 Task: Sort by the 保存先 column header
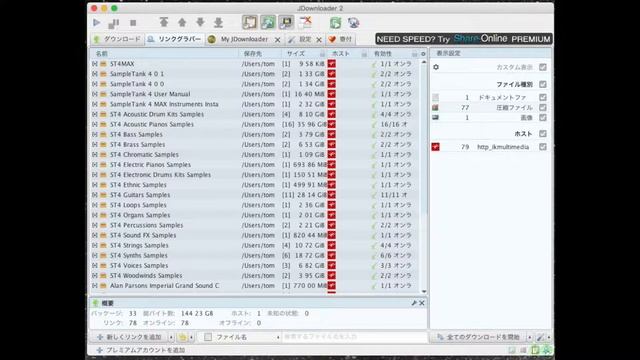(x=260, y=54)
